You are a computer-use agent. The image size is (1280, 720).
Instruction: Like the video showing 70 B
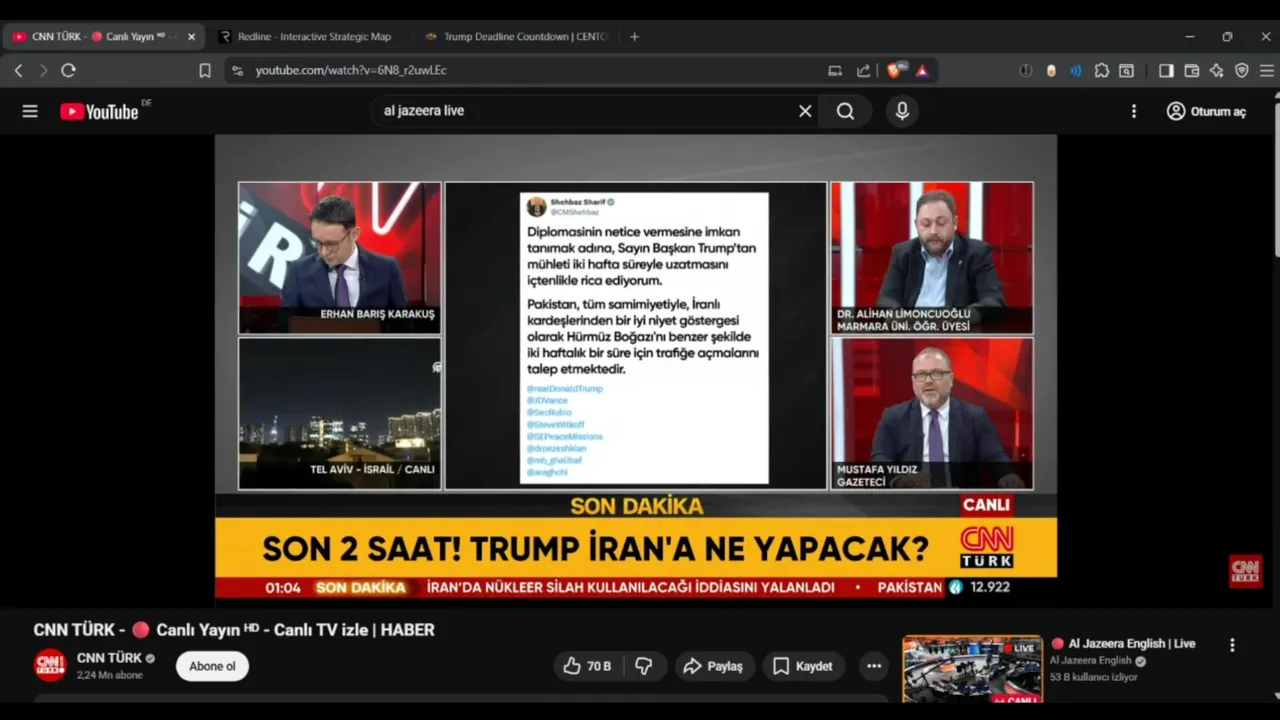click(x=587, y=666)
